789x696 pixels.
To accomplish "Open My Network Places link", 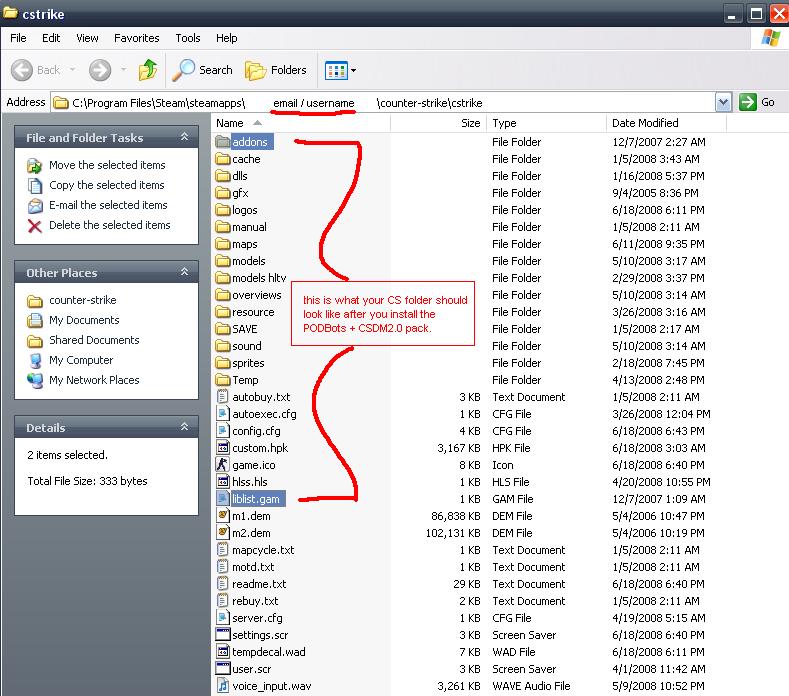I will [94, 380].
